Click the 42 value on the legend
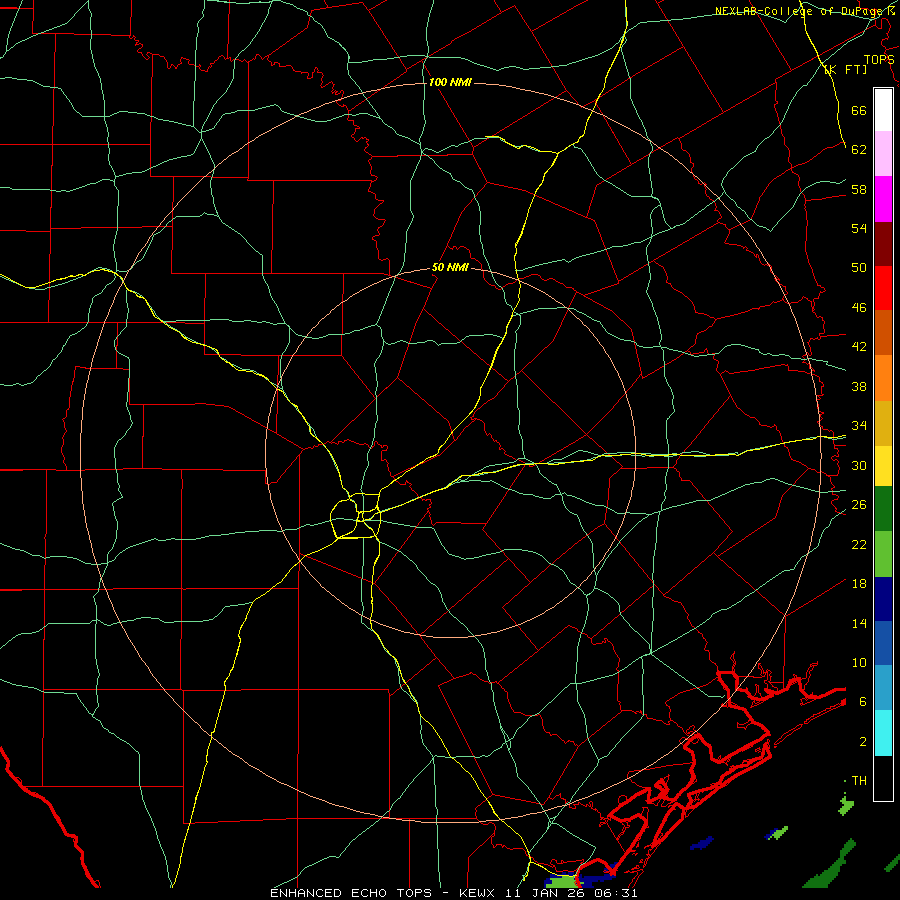 pyautogui.click(x=859, y=347)
